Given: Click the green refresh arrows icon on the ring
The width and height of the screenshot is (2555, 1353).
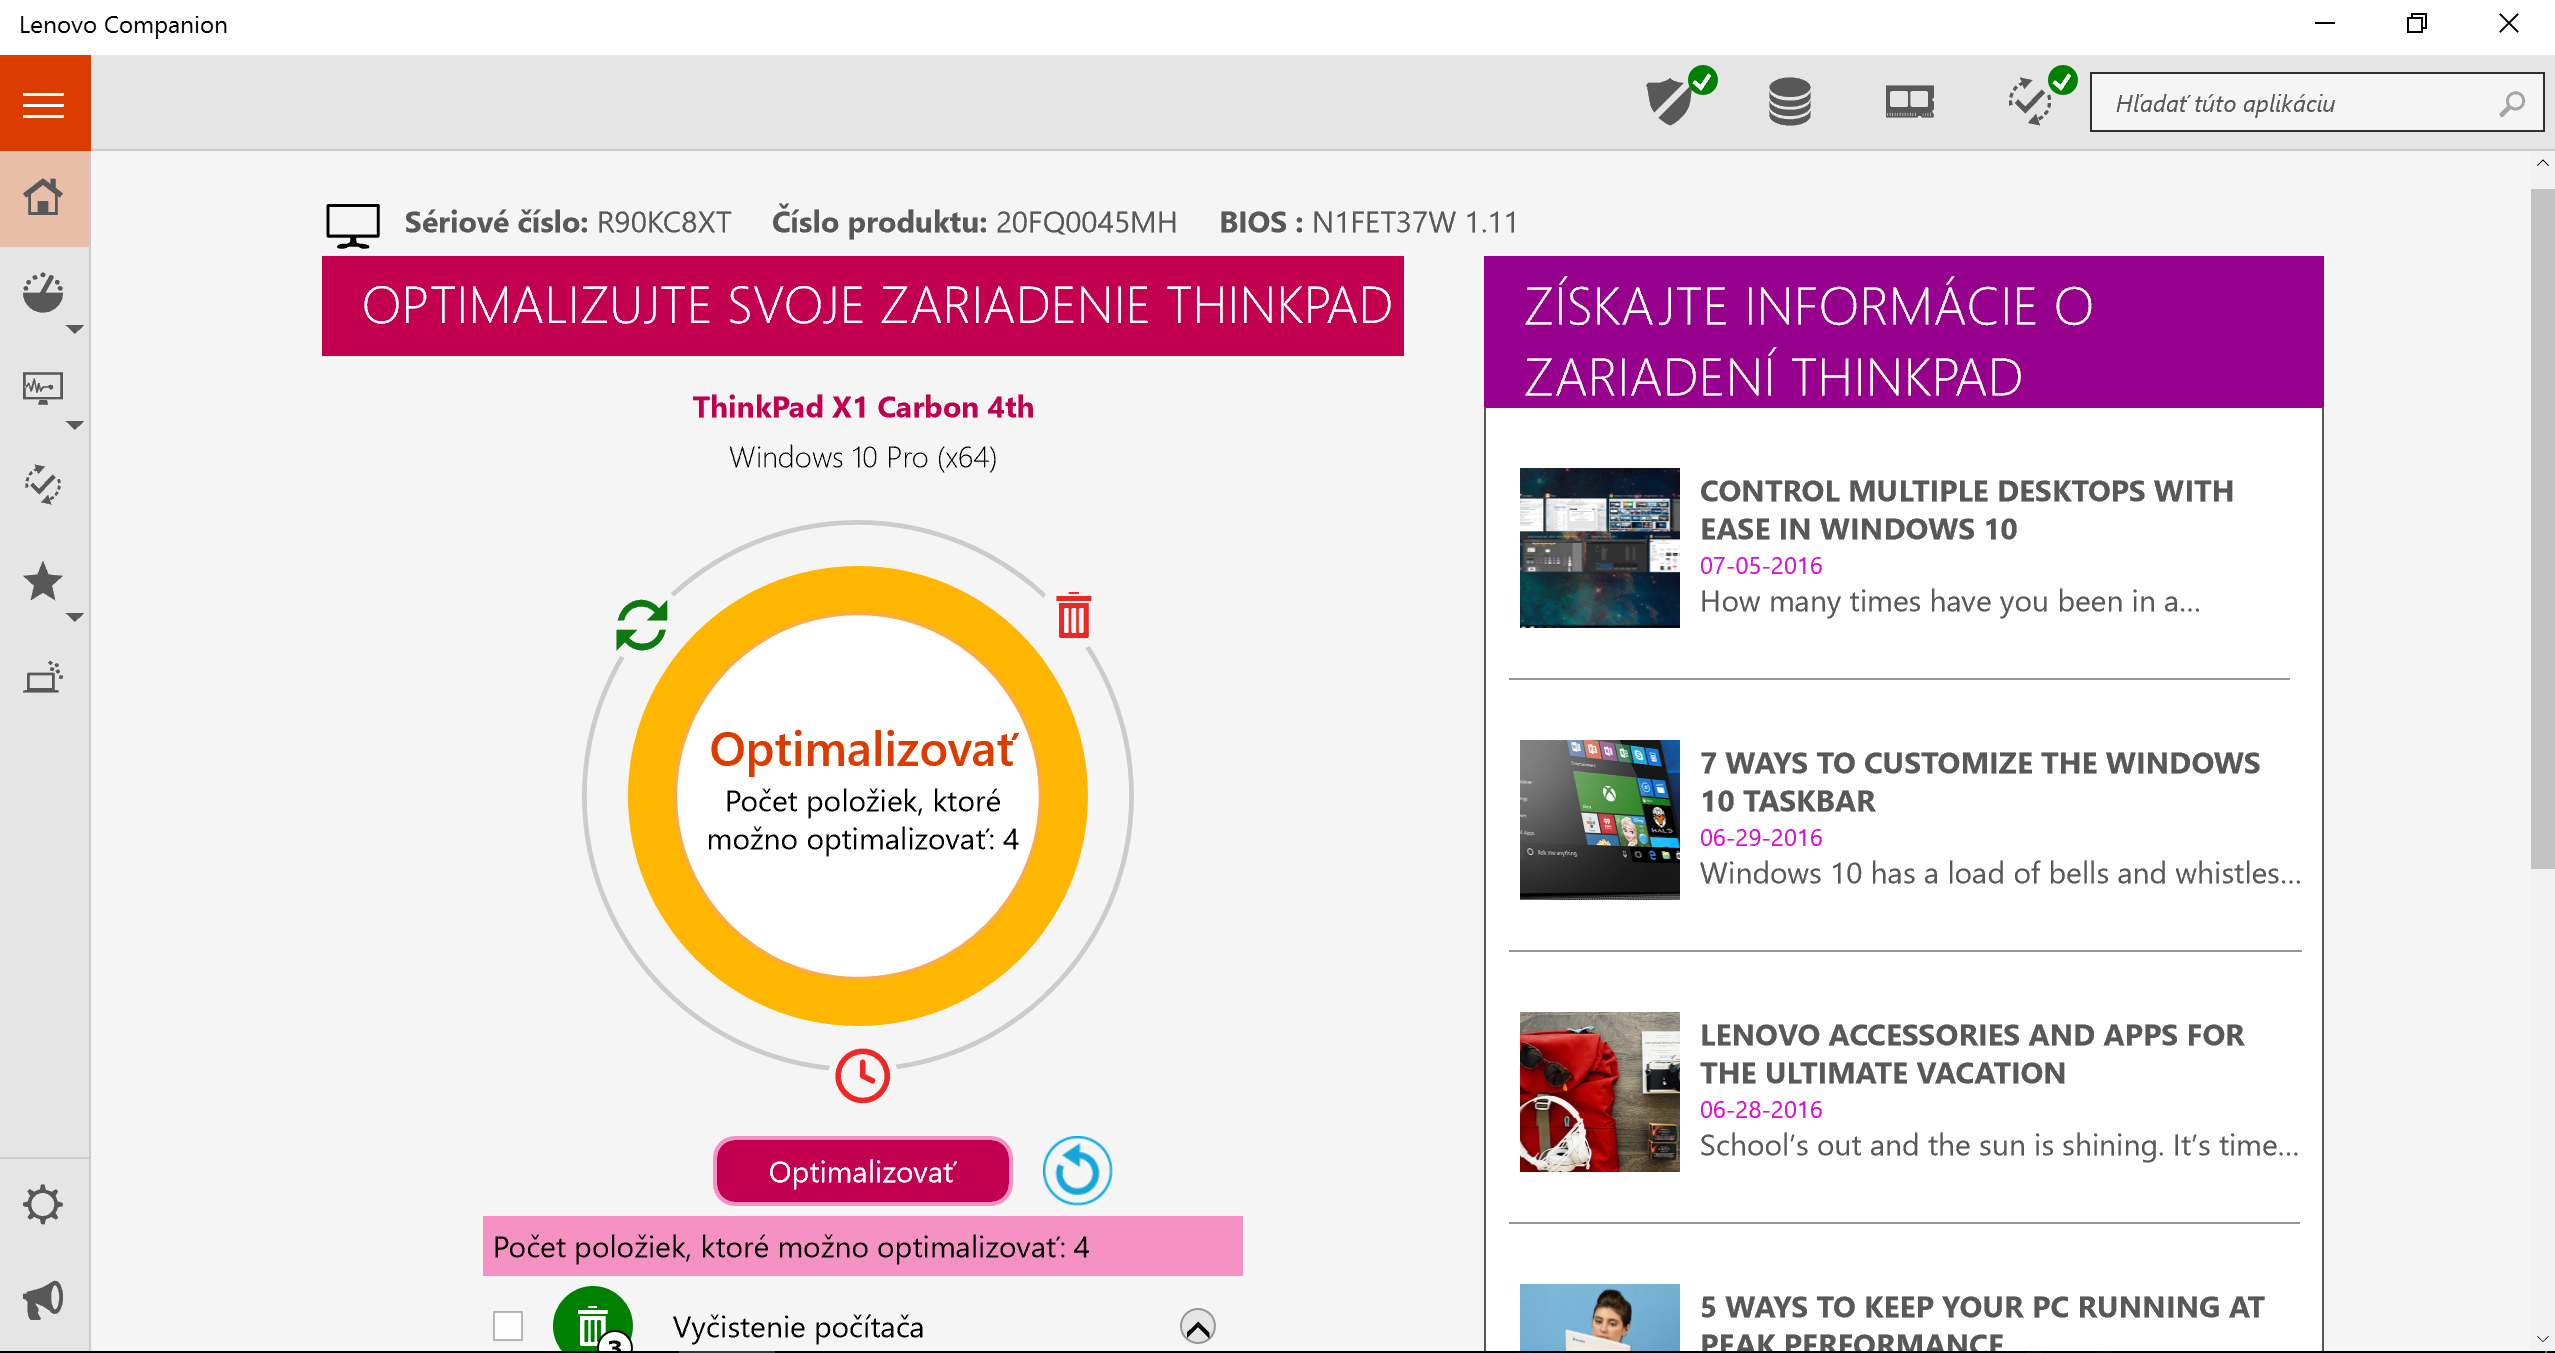Looking at the screenshot, I should (641, 625).
